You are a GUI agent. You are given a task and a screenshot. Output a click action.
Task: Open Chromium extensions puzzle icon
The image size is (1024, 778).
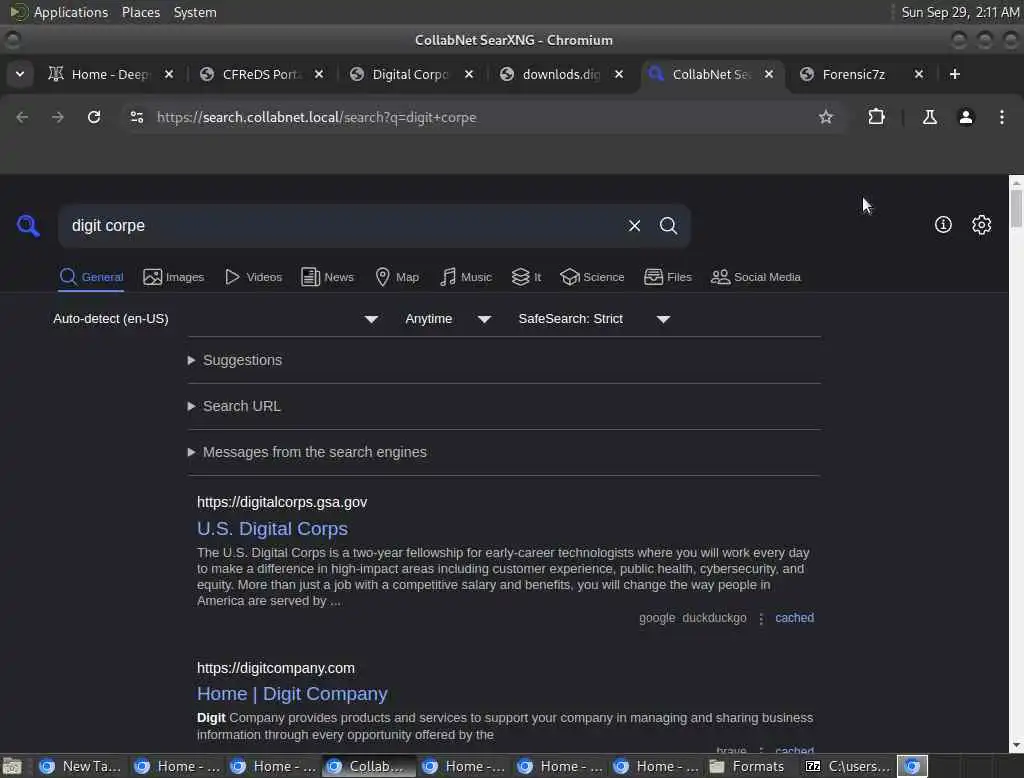click(x=876, y=117)
